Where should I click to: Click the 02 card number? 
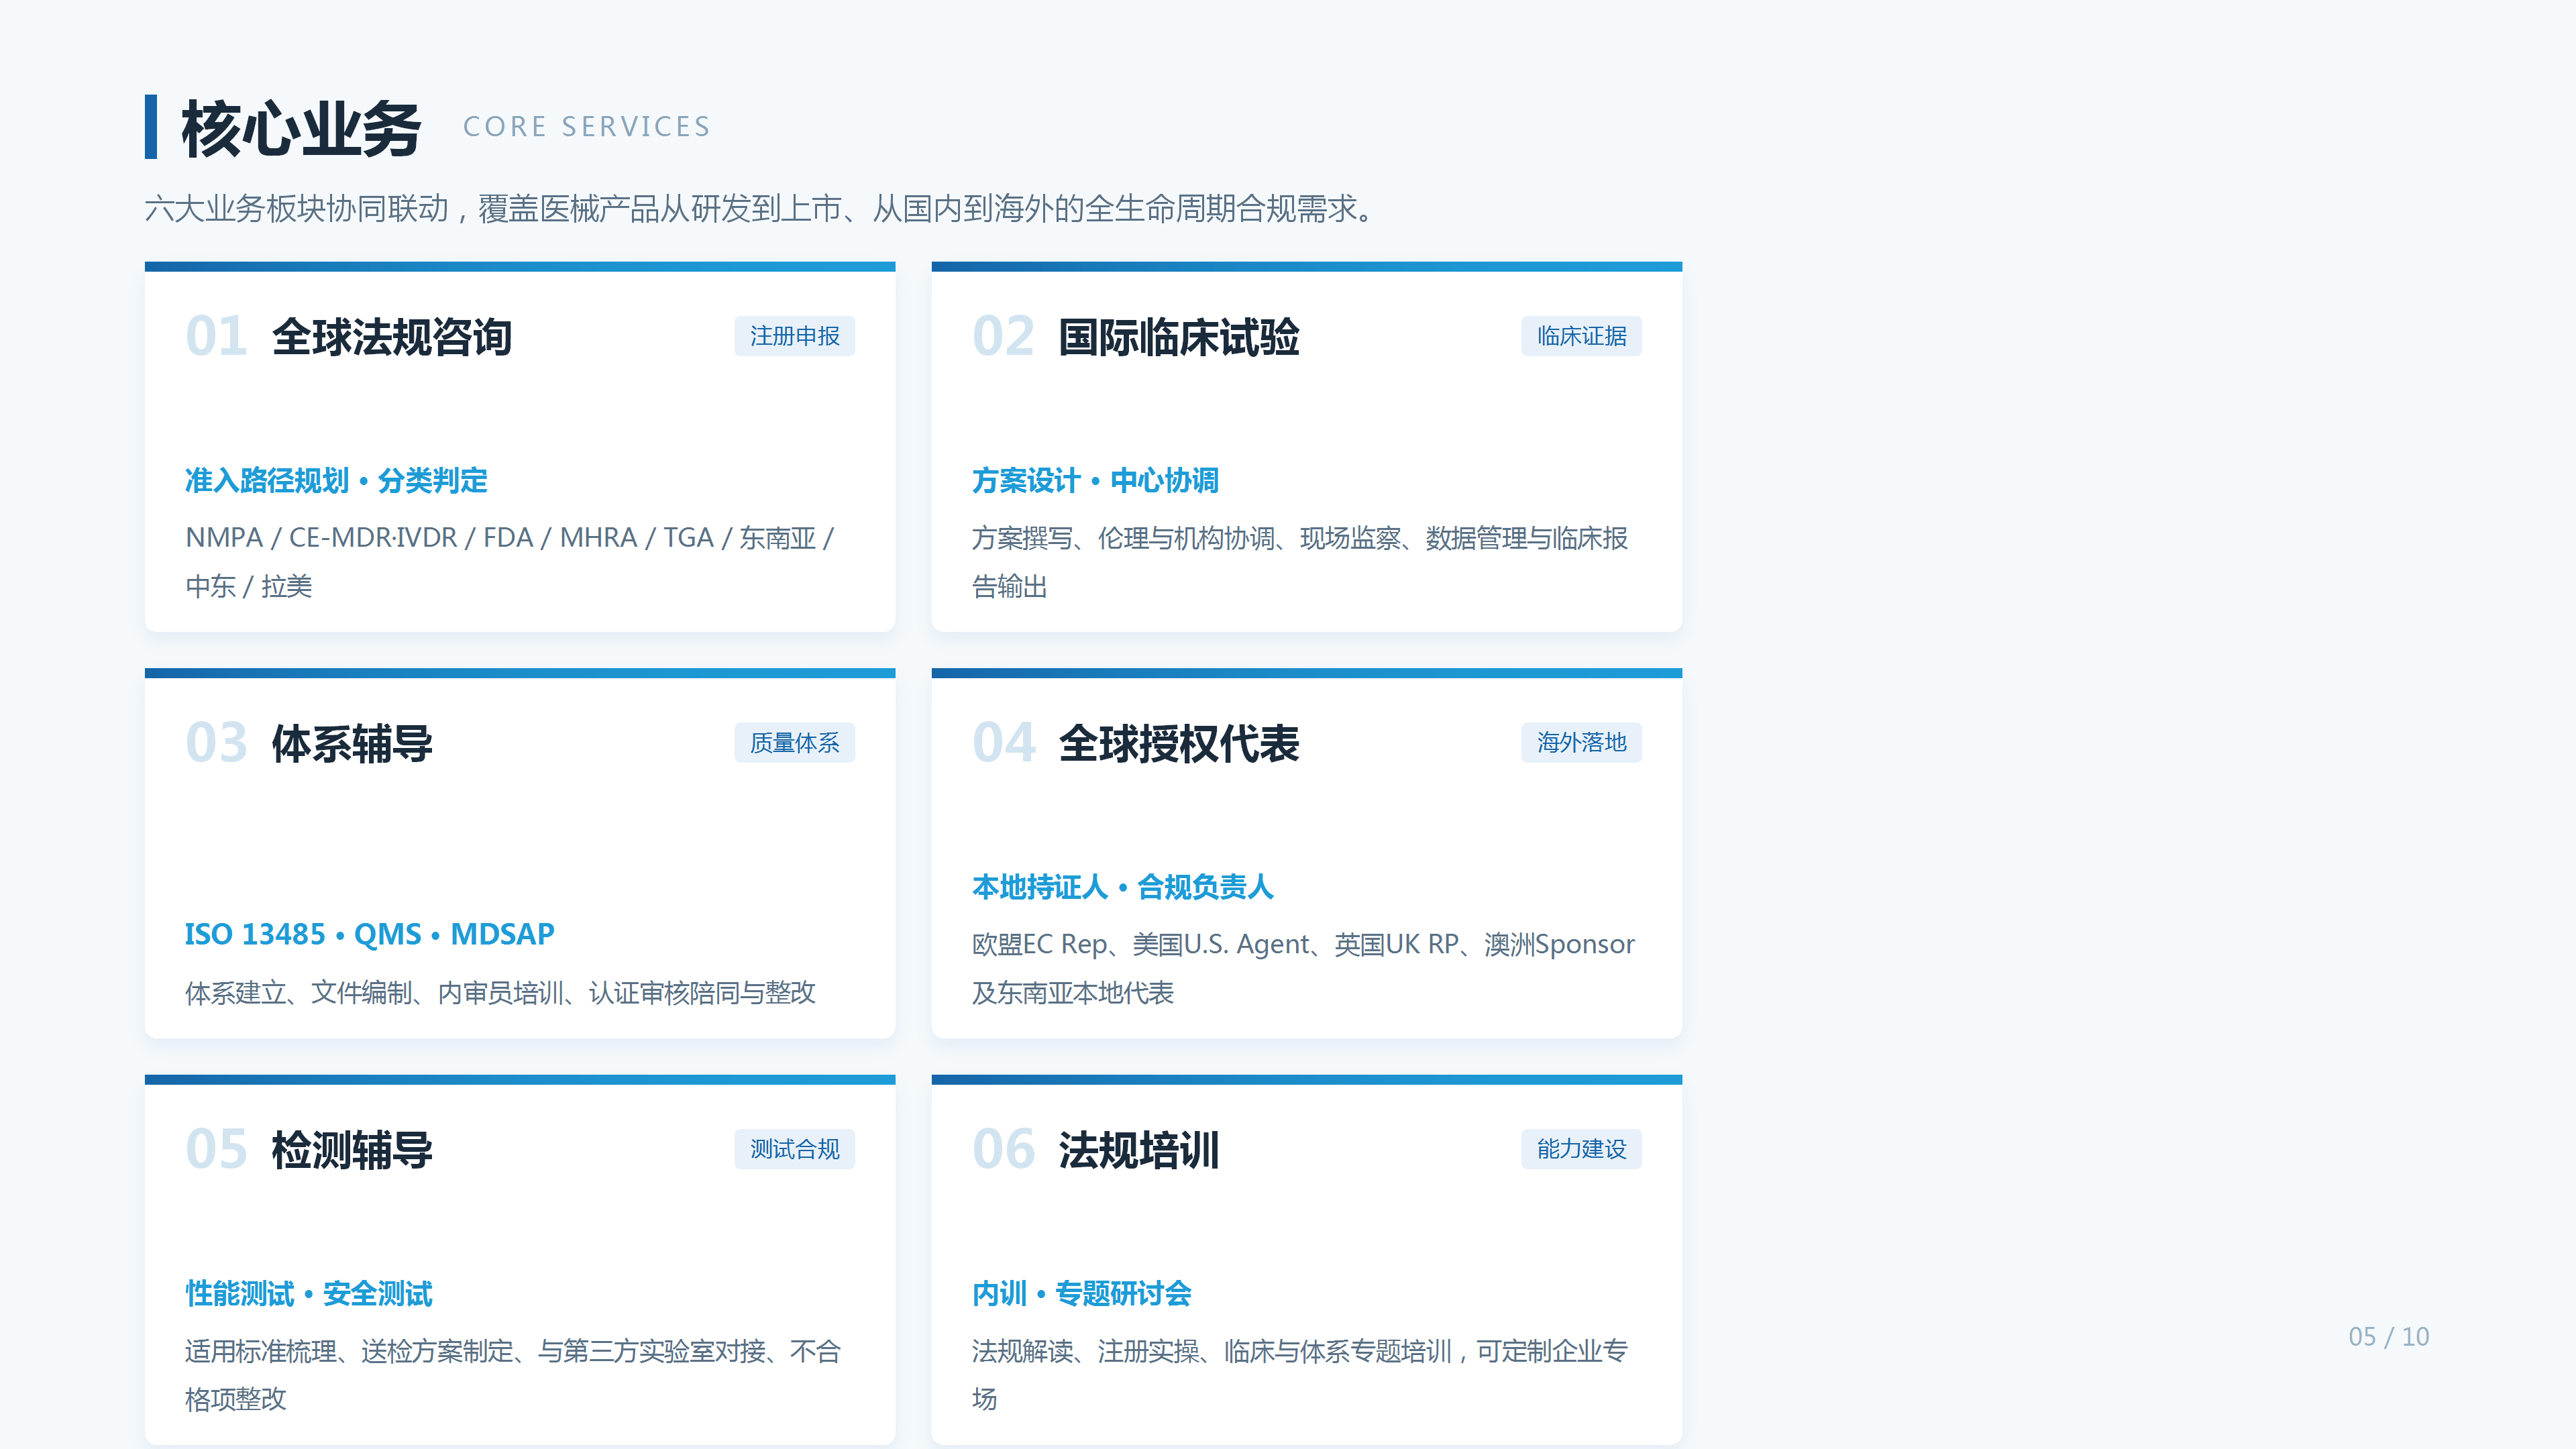[1003, 336]
